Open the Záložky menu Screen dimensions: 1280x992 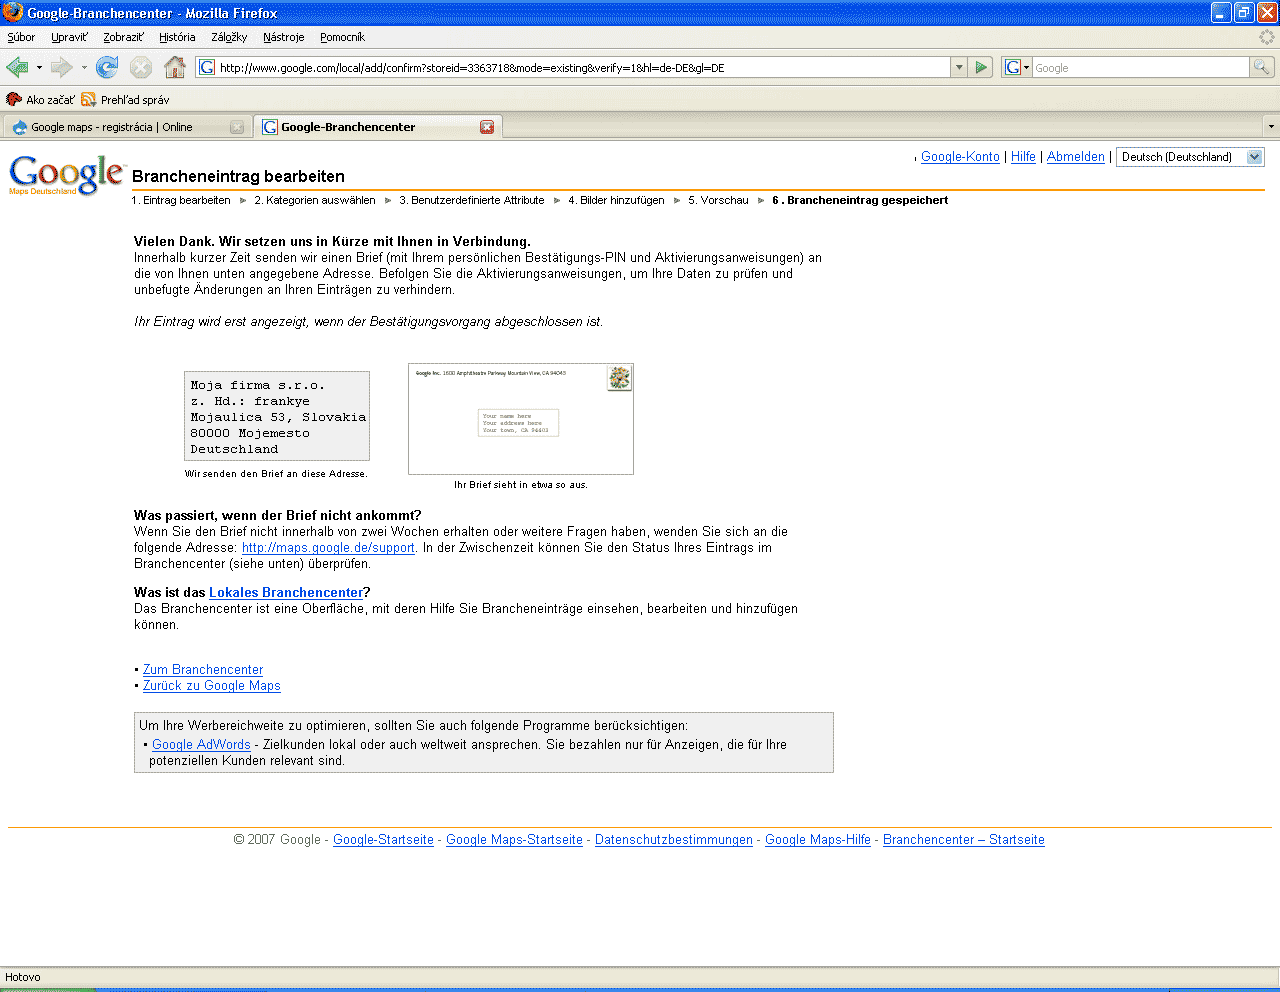click(x=229, y=37)
